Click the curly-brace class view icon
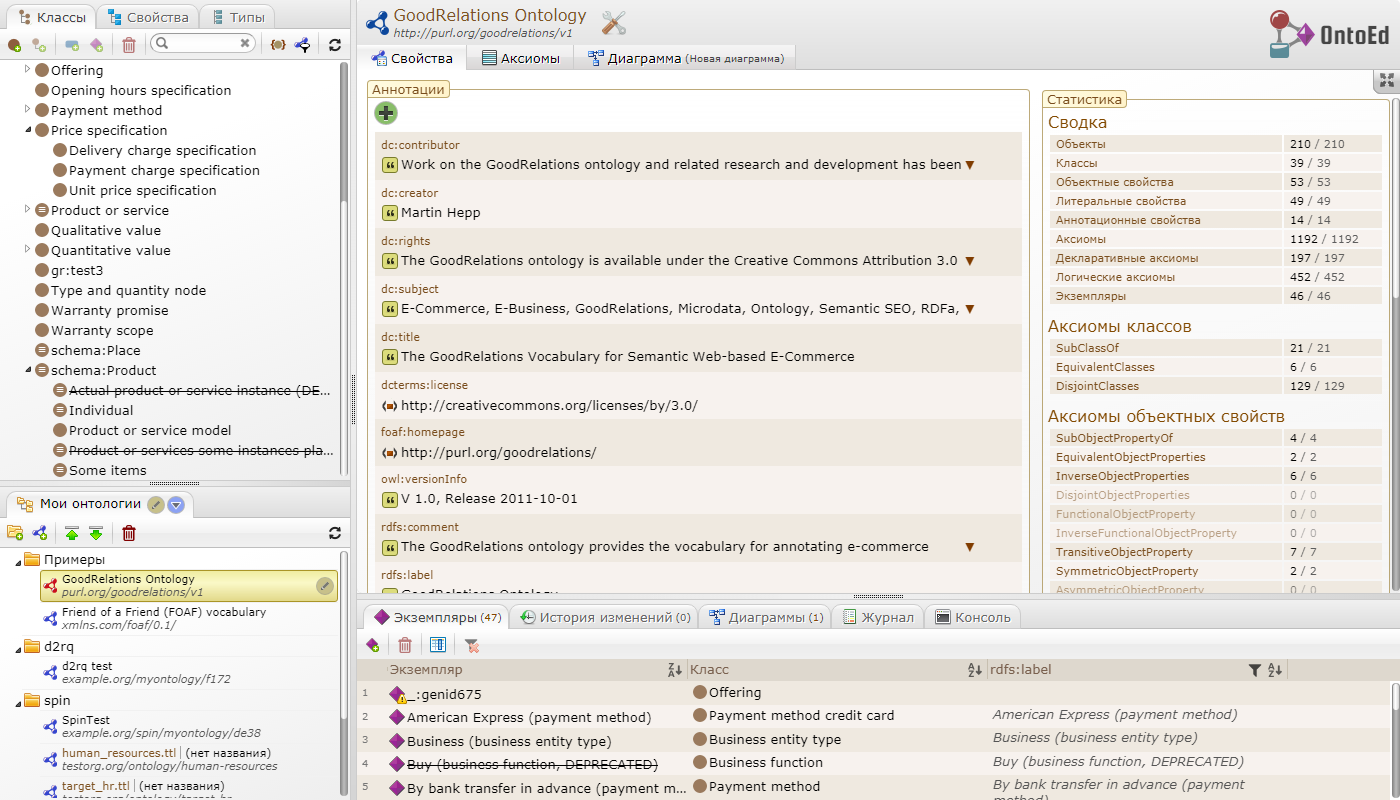 click(278, 45)
